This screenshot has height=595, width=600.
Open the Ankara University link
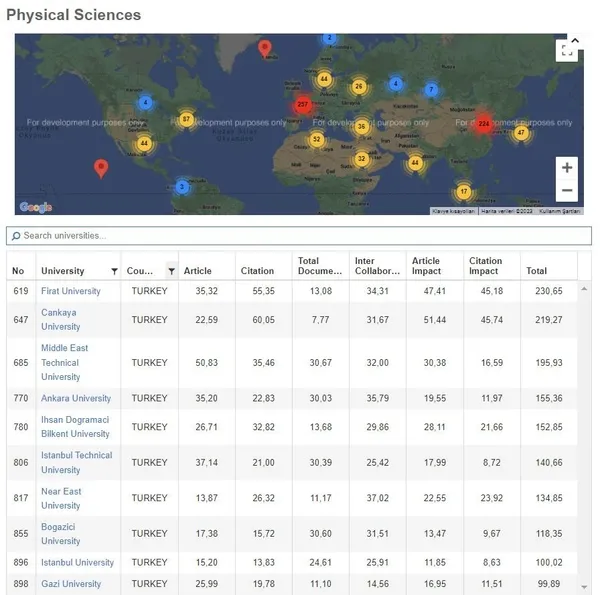tap(76, 398)
